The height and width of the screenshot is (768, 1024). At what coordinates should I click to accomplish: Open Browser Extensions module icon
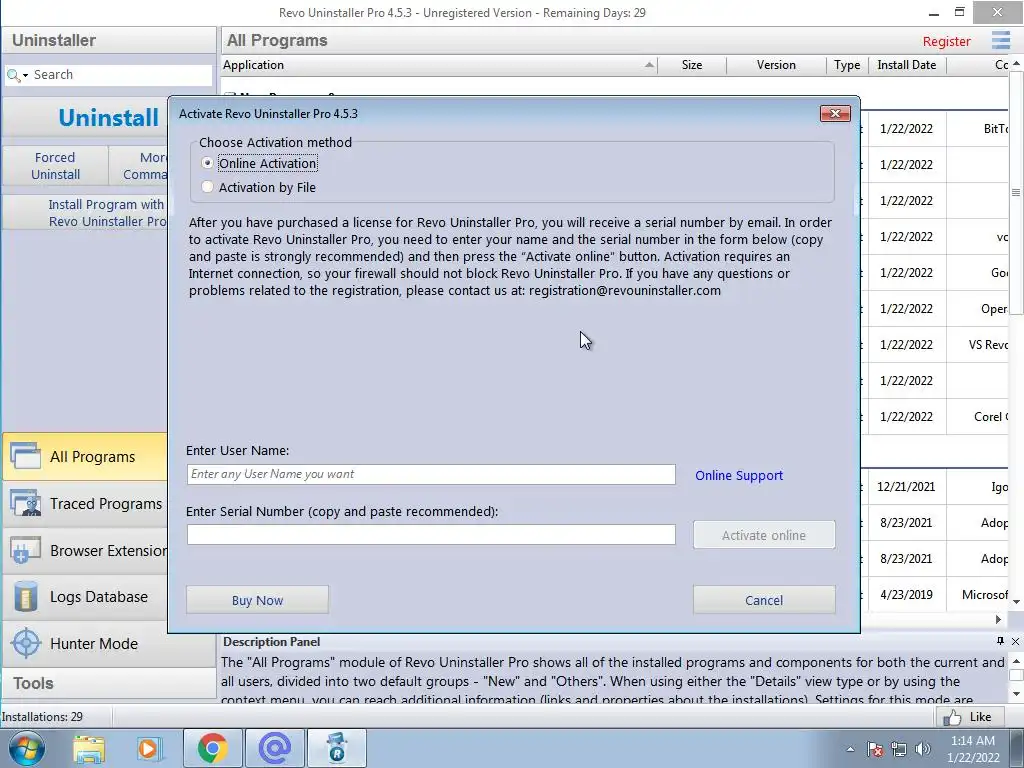pyautogui.click(x=25, y=550)
